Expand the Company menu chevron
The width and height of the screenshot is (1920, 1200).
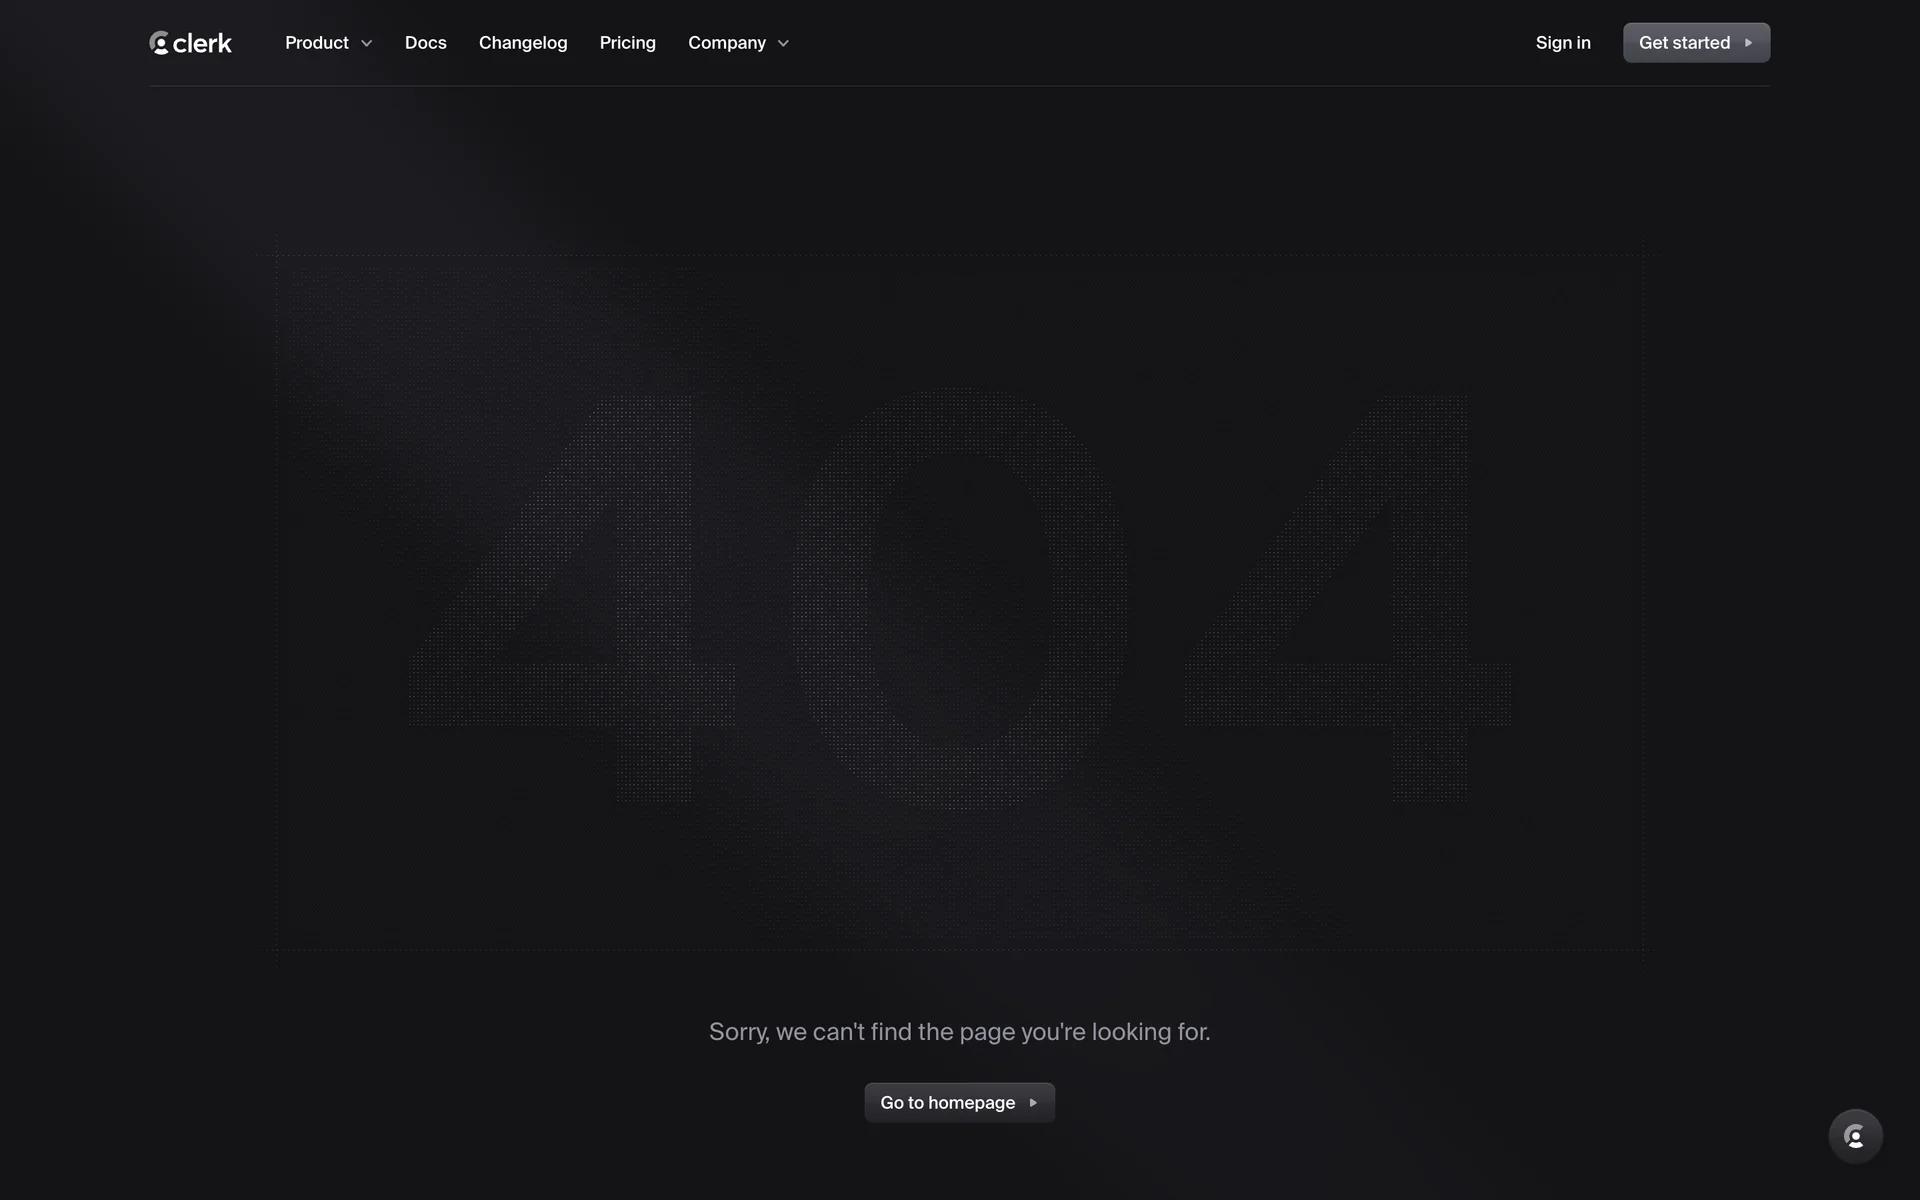(783, 44)
